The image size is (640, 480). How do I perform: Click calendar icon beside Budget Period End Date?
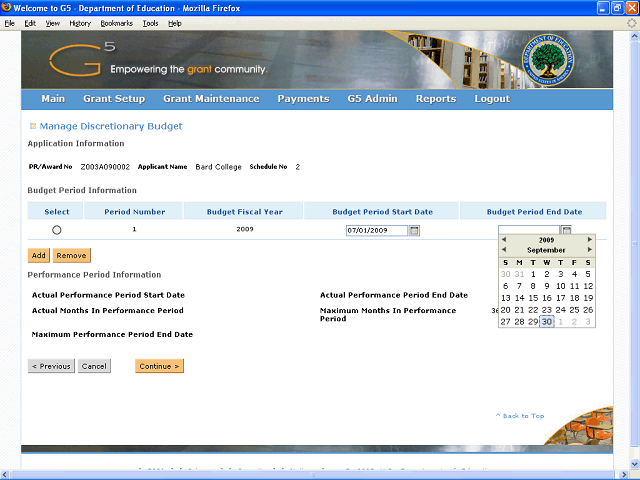[x=566, y=230]
